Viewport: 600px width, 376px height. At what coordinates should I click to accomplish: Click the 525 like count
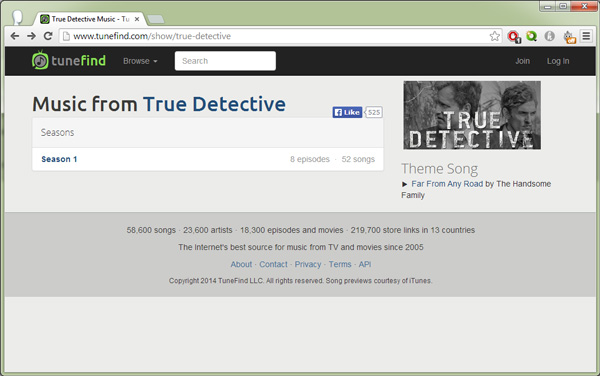tap(373, 112)
